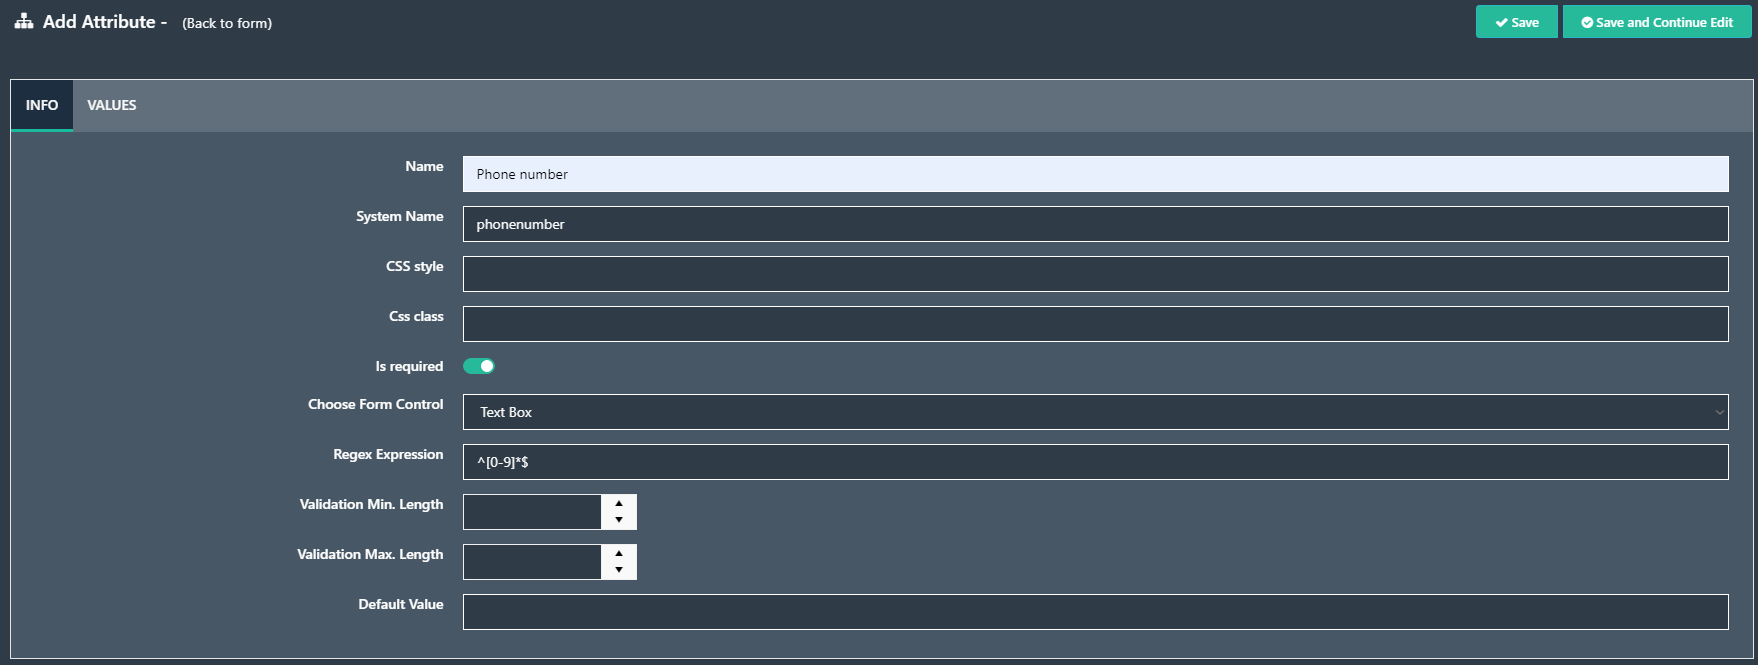Click the System Name input field

[x=1095, y=224]
